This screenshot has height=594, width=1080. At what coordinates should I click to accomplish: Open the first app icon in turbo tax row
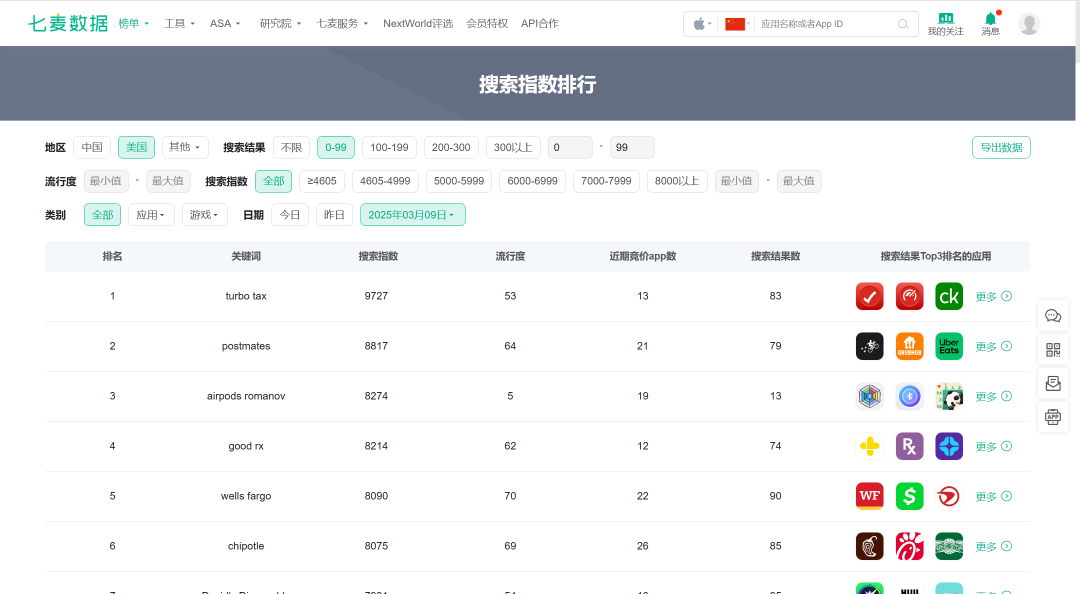(x=869, y=296)
